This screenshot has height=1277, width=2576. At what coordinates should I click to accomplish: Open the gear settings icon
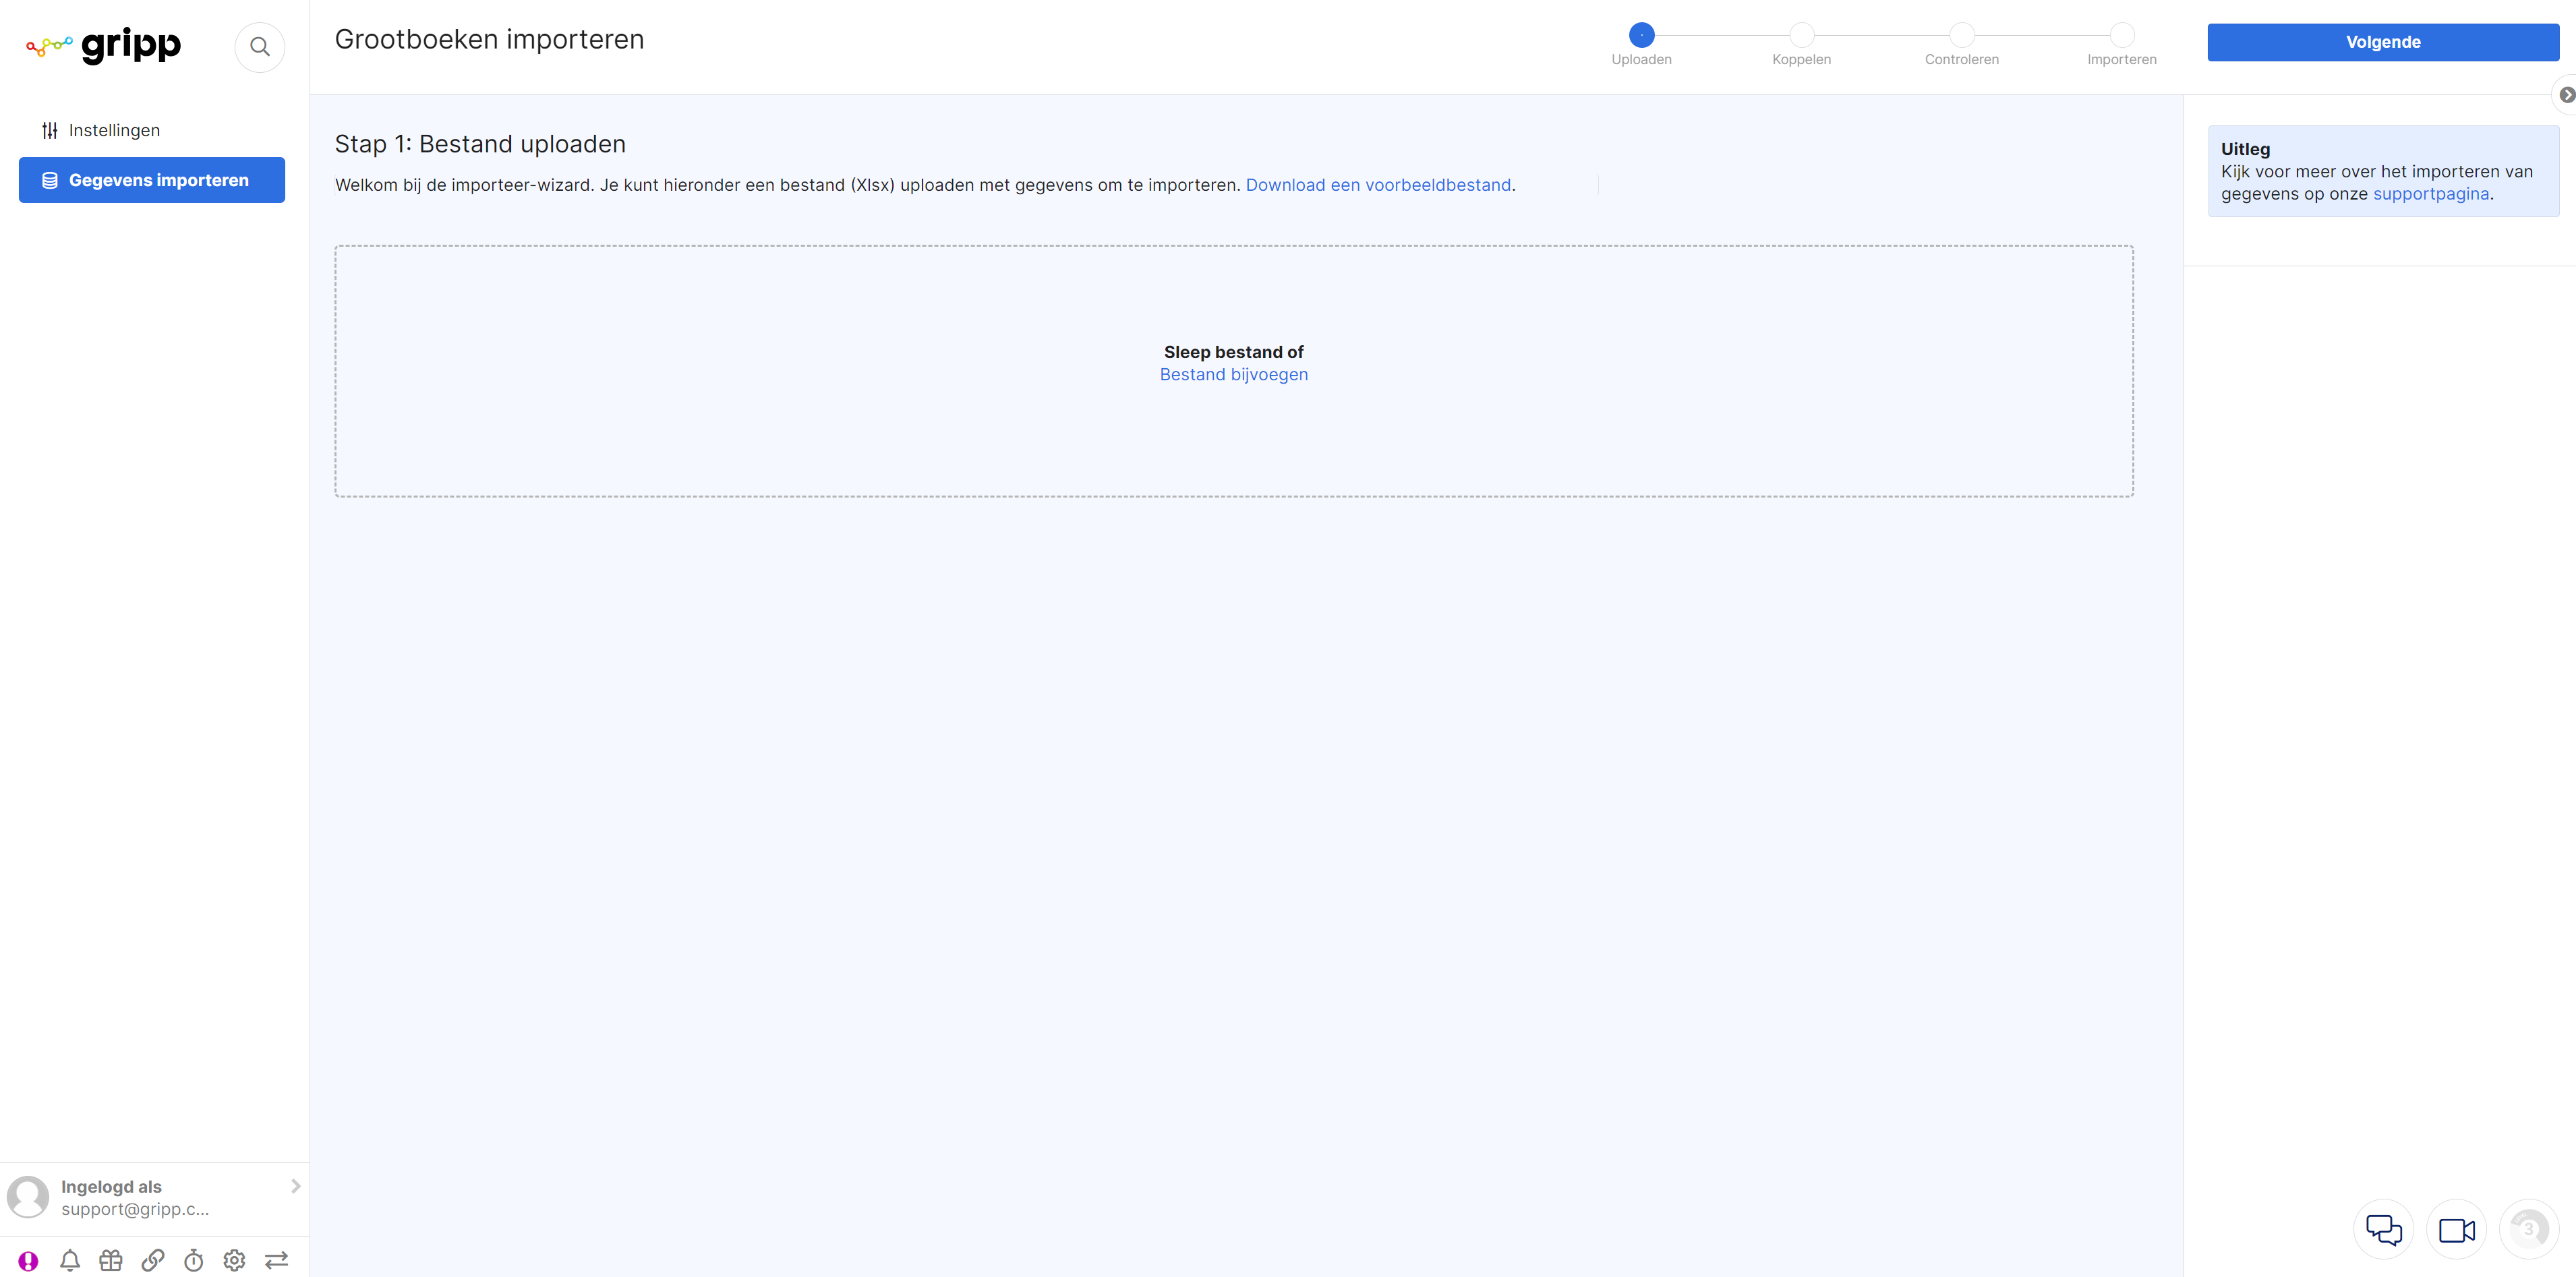tap(234, 1260)
